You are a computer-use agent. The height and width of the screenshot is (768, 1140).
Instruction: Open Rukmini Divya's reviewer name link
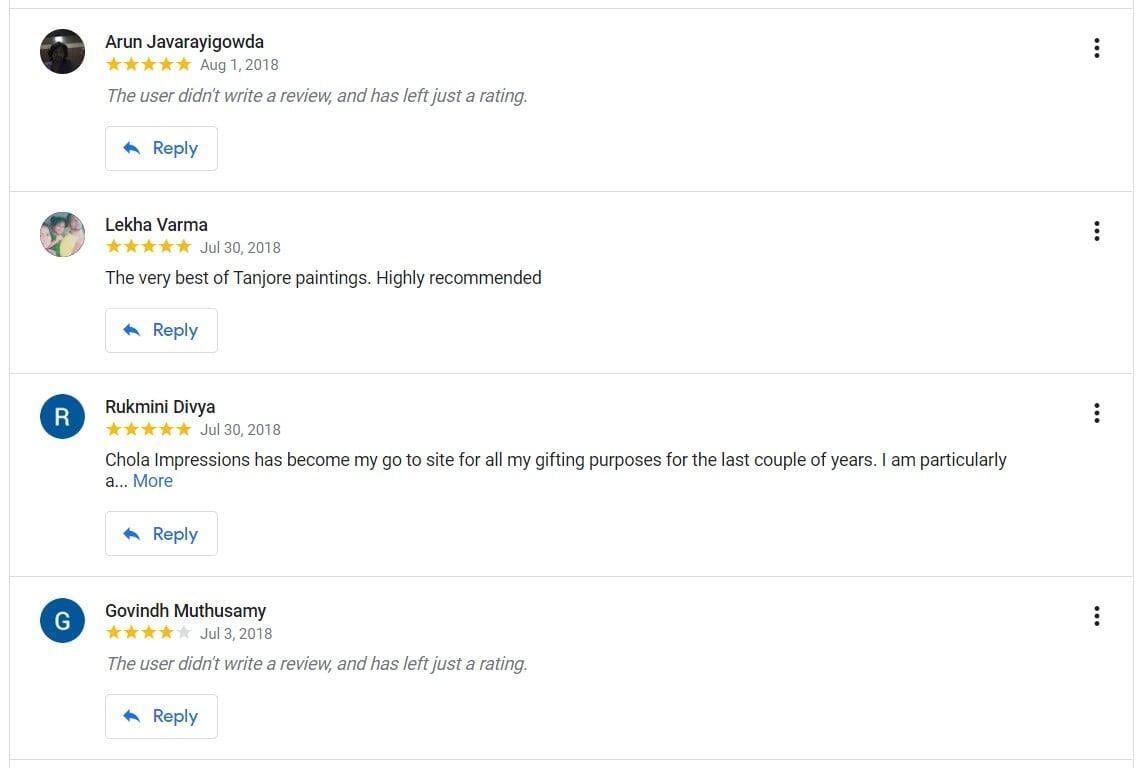160,407
